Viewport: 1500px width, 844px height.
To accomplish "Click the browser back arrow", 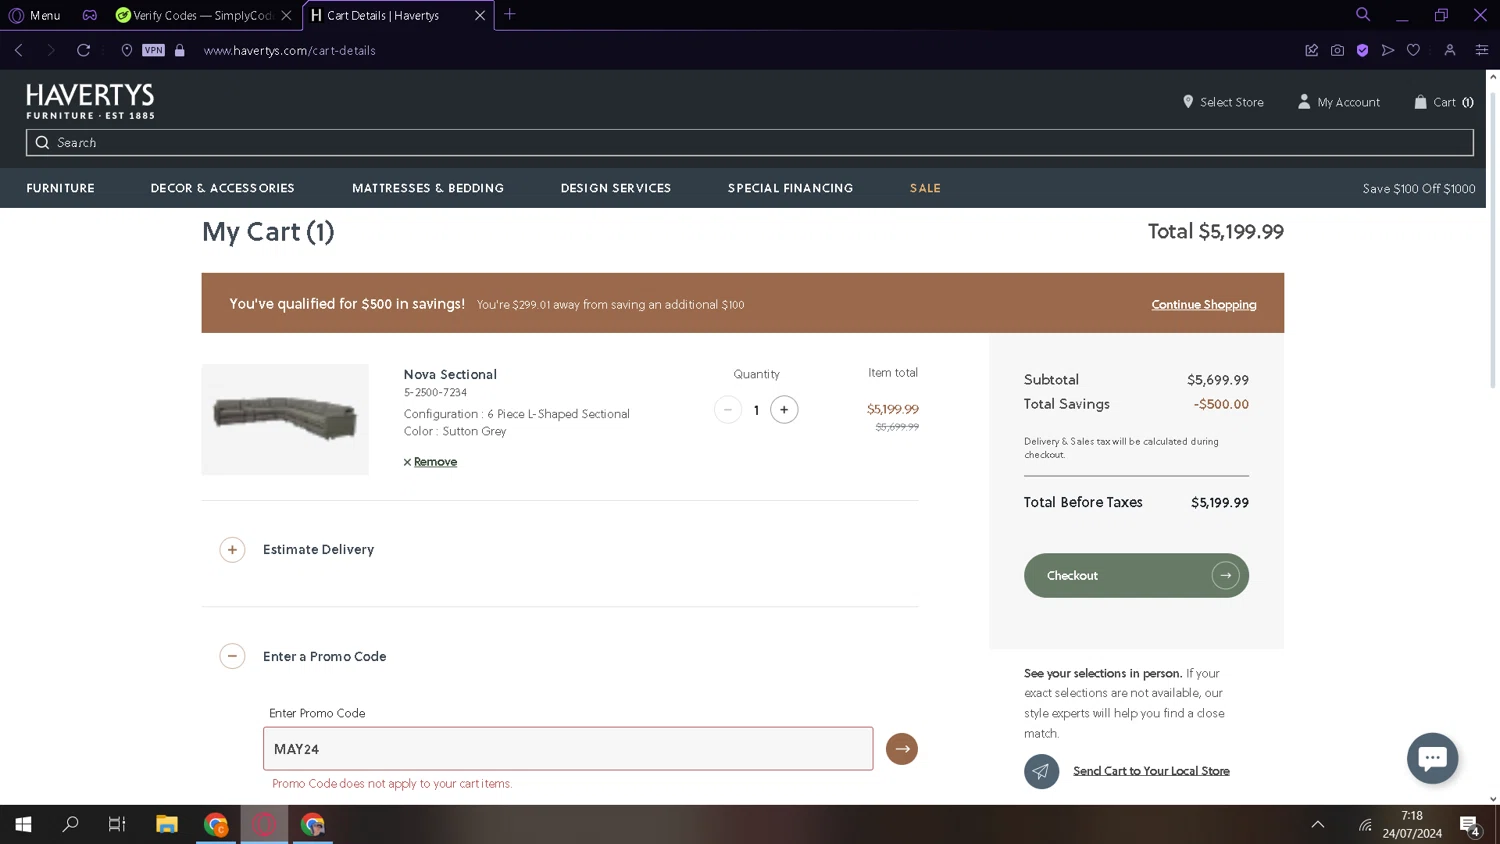I will (x=19, y=50).
